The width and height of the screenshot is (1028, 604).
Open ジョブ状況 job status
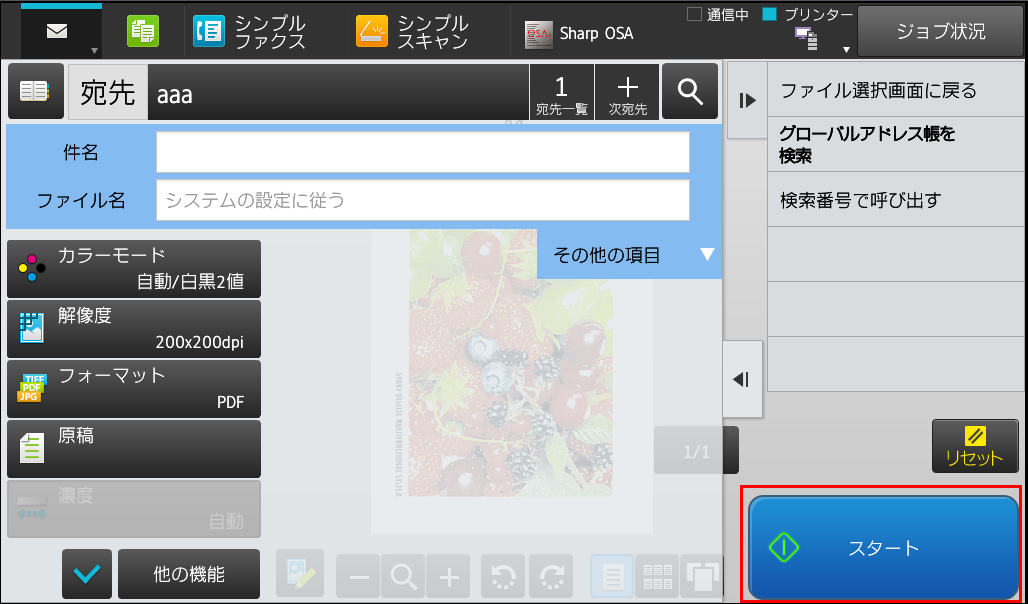pyautogui.click(x=940, y=31)
